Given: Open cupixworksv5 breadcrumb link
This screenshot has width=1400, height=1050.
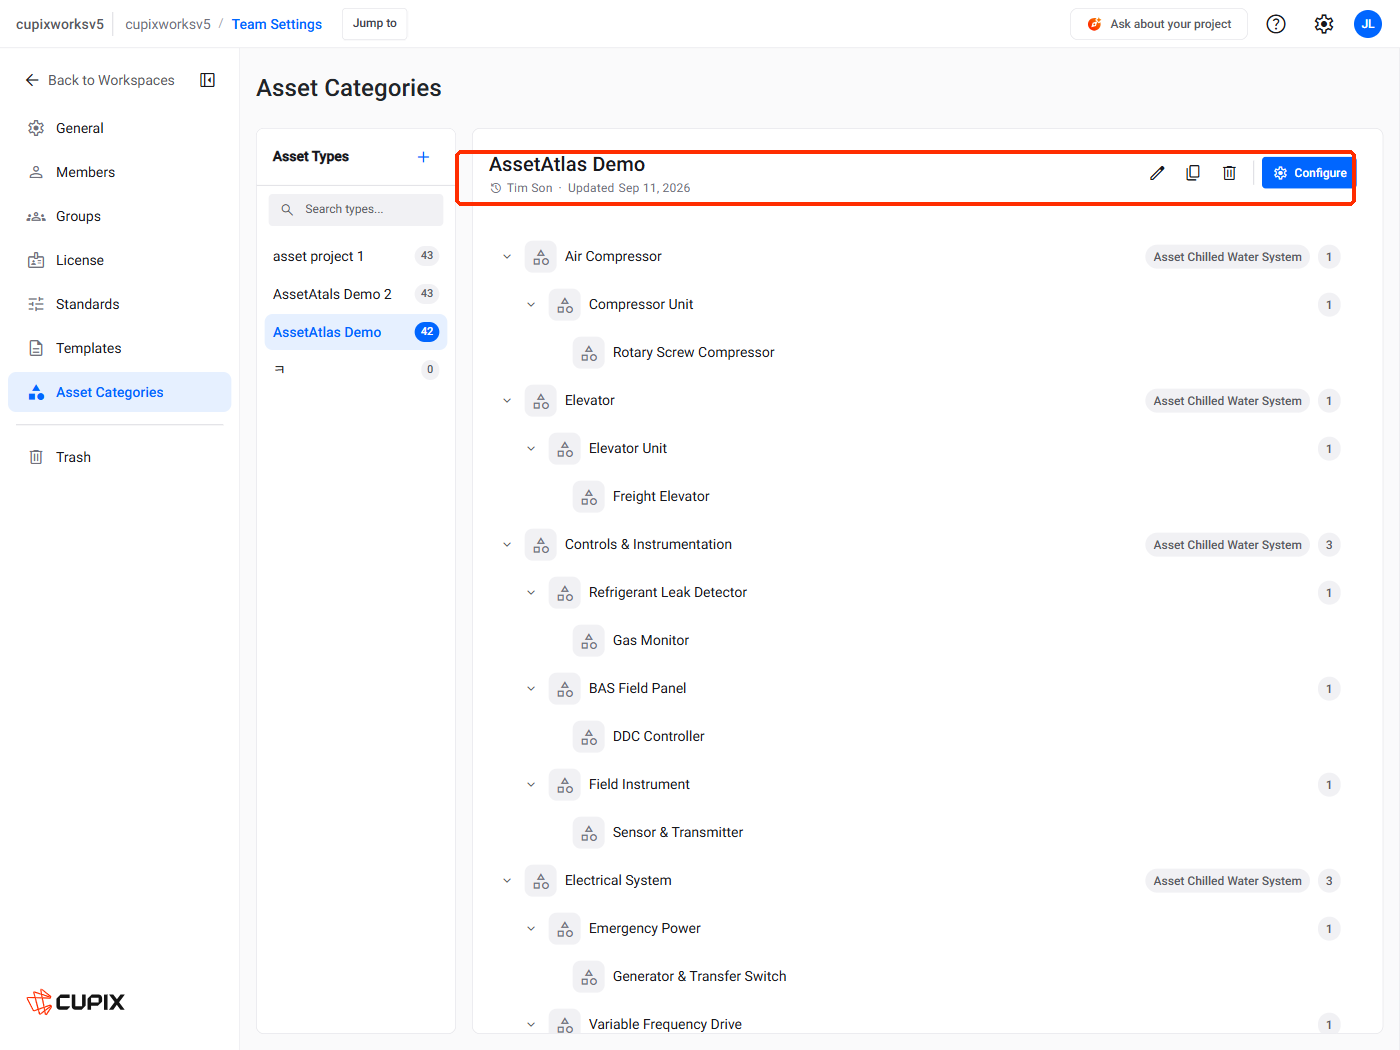Looking at the screenshot, I should tap(168, 24).
